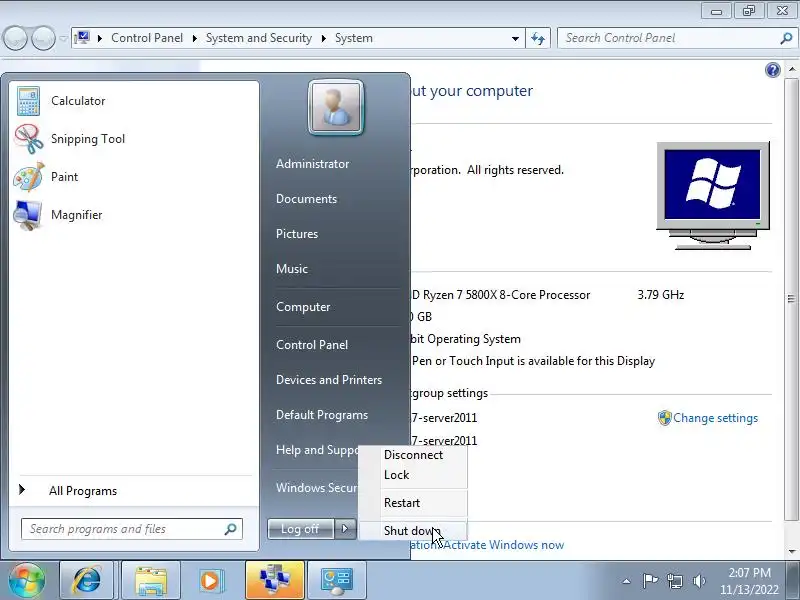This screenshot has height=600, width=800.
Task: Select Disconnect from the power menu
Action: pyautogui.click(x=413, y=455)
